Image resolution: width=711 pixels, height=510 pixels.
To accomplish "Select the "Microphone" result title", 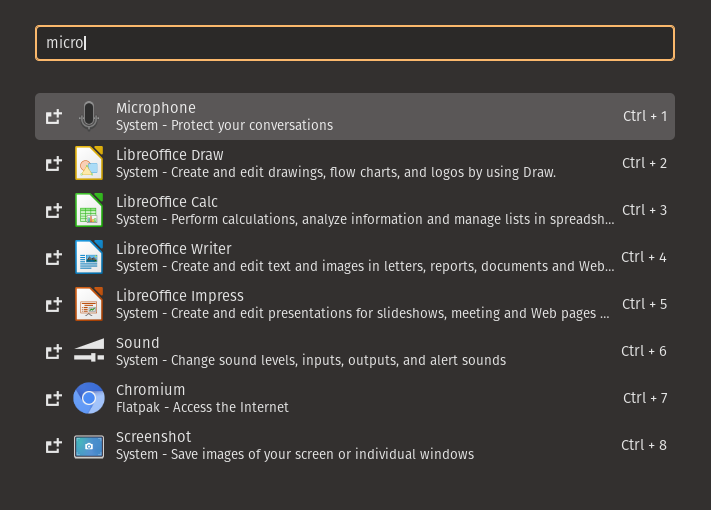I will [156, 108].
